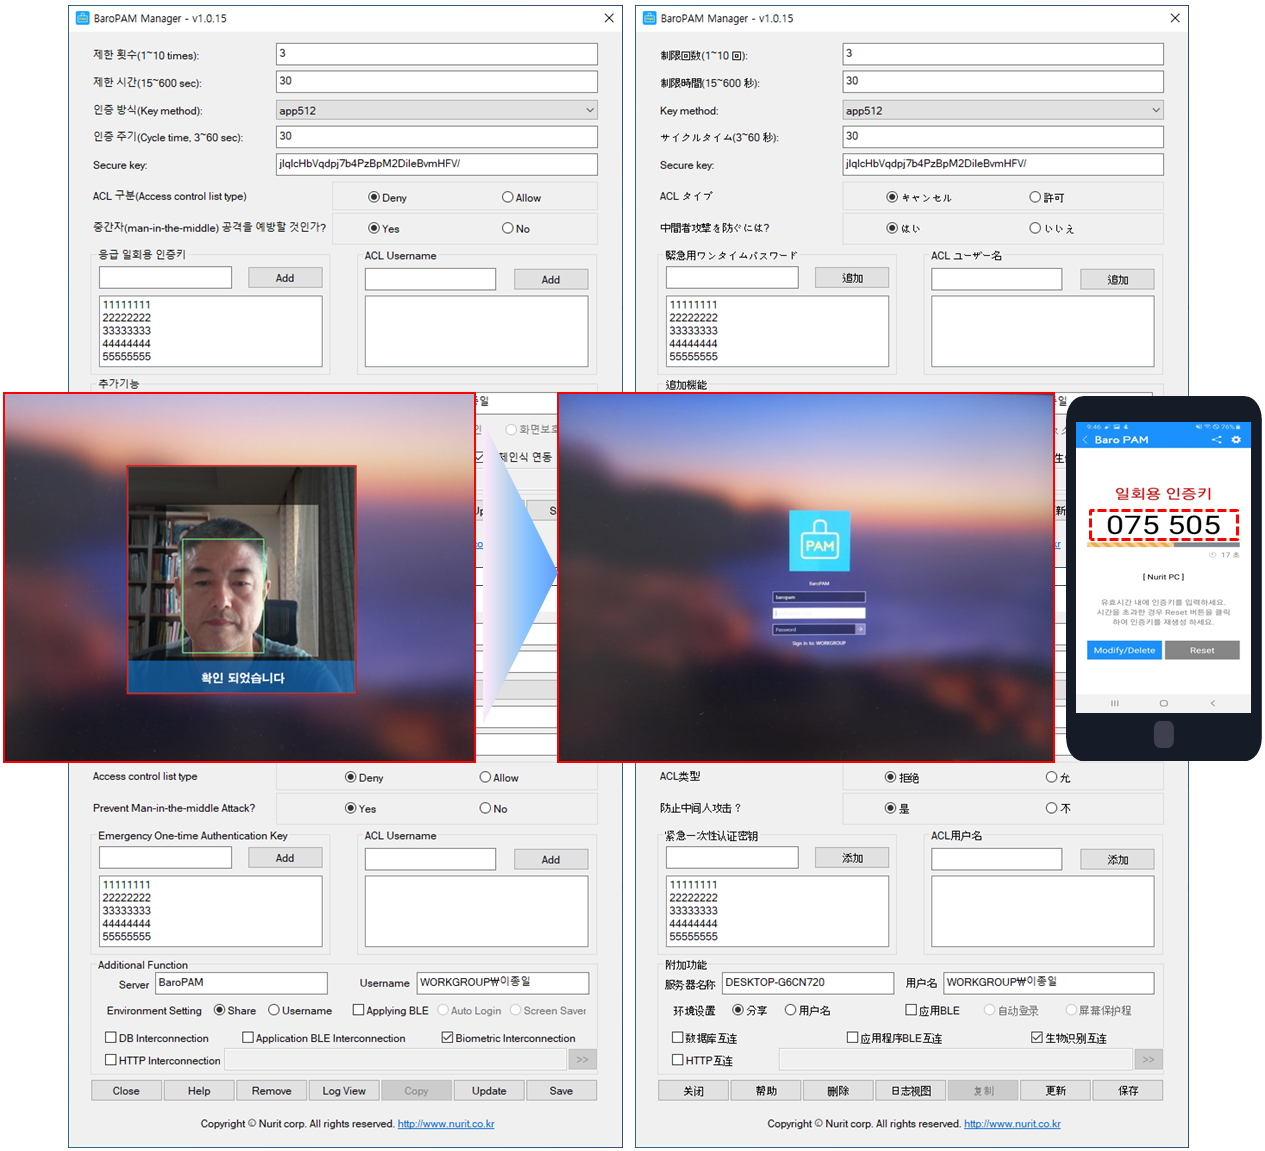This screenshot has width=1265, height=1151.
Task: Click 添加 beside ACL用户名 field
Action: tap(1117, 860)
